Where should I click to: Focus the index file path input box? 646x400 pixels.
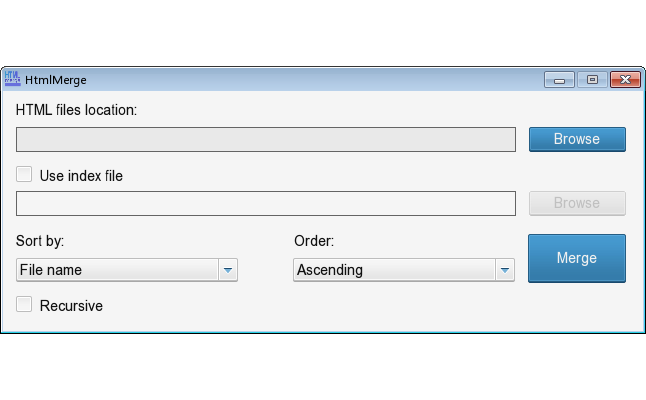[x=266, y=203]
